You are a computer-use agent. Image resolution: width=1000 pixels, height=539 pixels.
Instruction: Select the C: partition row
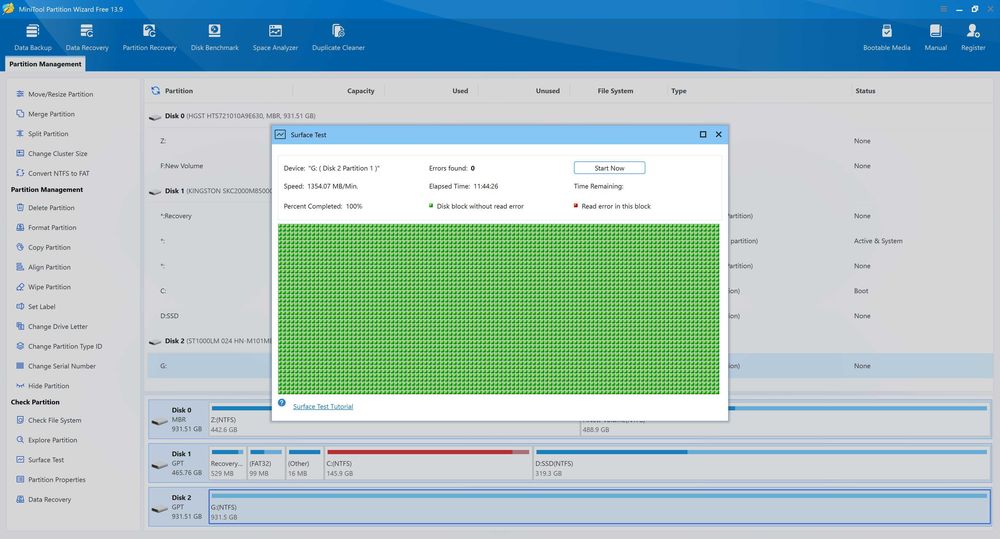coord(210,290)
